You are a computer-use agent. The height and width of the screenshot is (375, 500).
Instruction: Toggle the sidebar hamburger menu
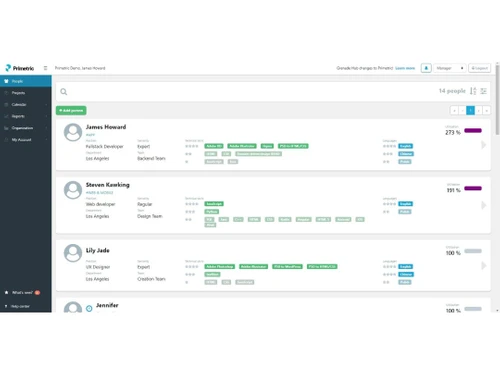45,68
